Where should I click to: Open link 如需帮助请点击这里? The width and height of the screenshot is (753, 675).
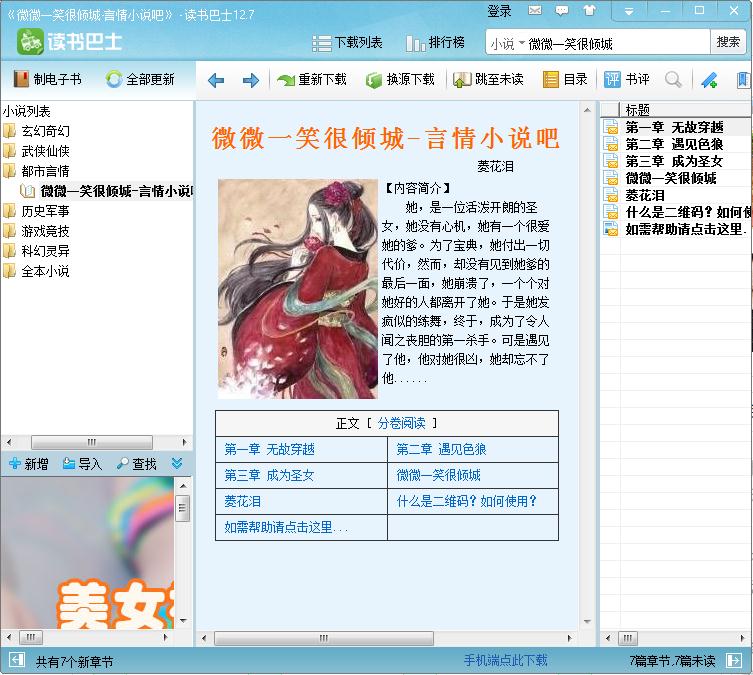[x=287, y=527]
